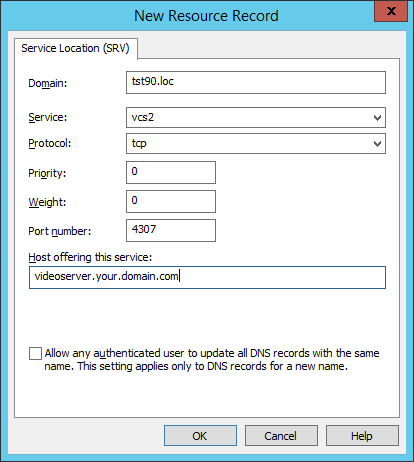The width and height of the screenshot is (414, 462).
Task: Click into the Priority input field
Action: click(x=171, y=172)
